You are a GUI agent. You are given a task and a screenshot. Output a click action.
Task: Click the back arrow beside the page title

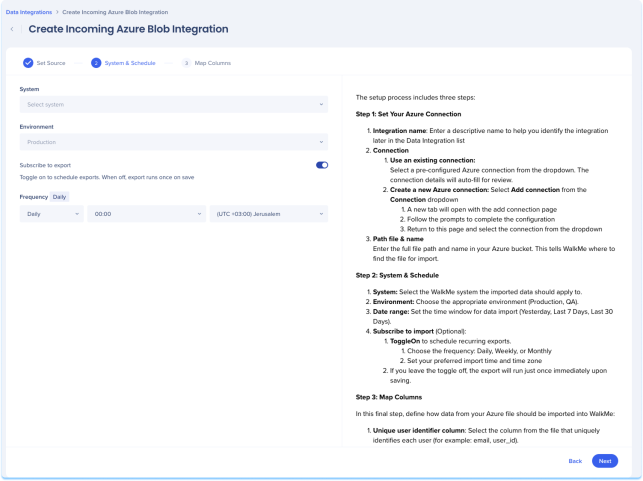click(x=12, y=29)
